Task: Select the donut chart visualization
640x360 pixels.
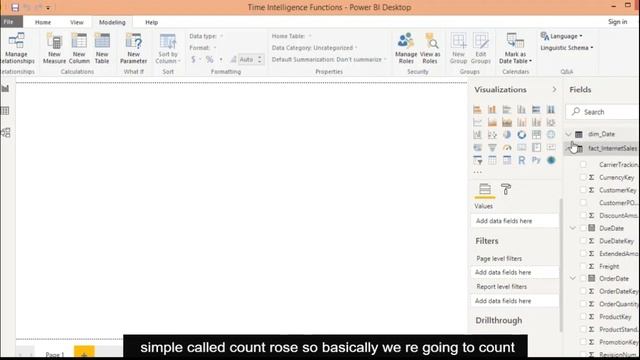Action: (522, 135)
